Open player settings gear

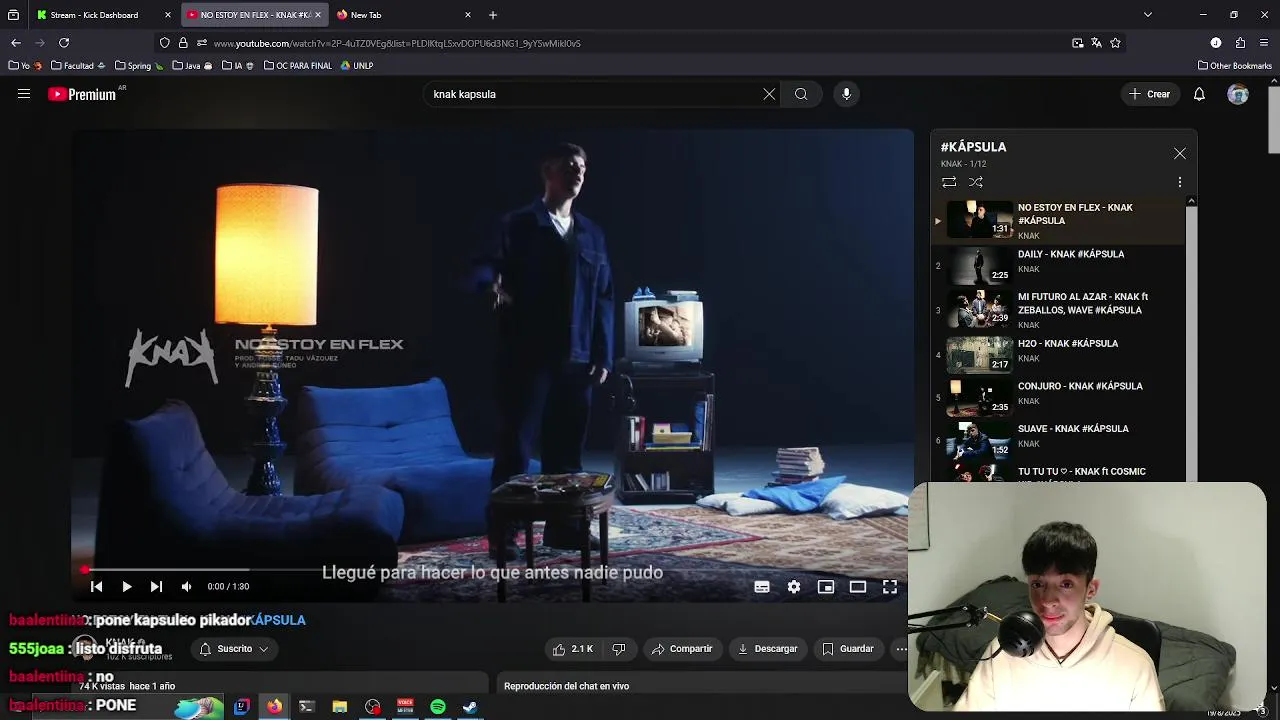(794, 587)
